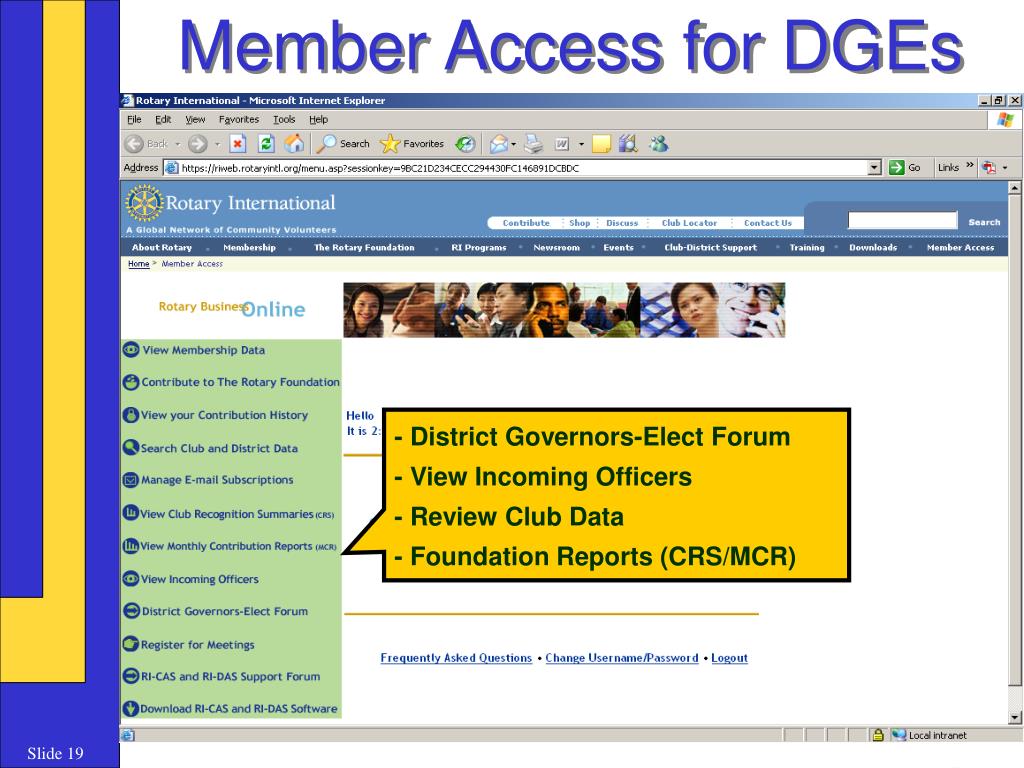Open View Club Recognition Summaries (CRS)

229,514
